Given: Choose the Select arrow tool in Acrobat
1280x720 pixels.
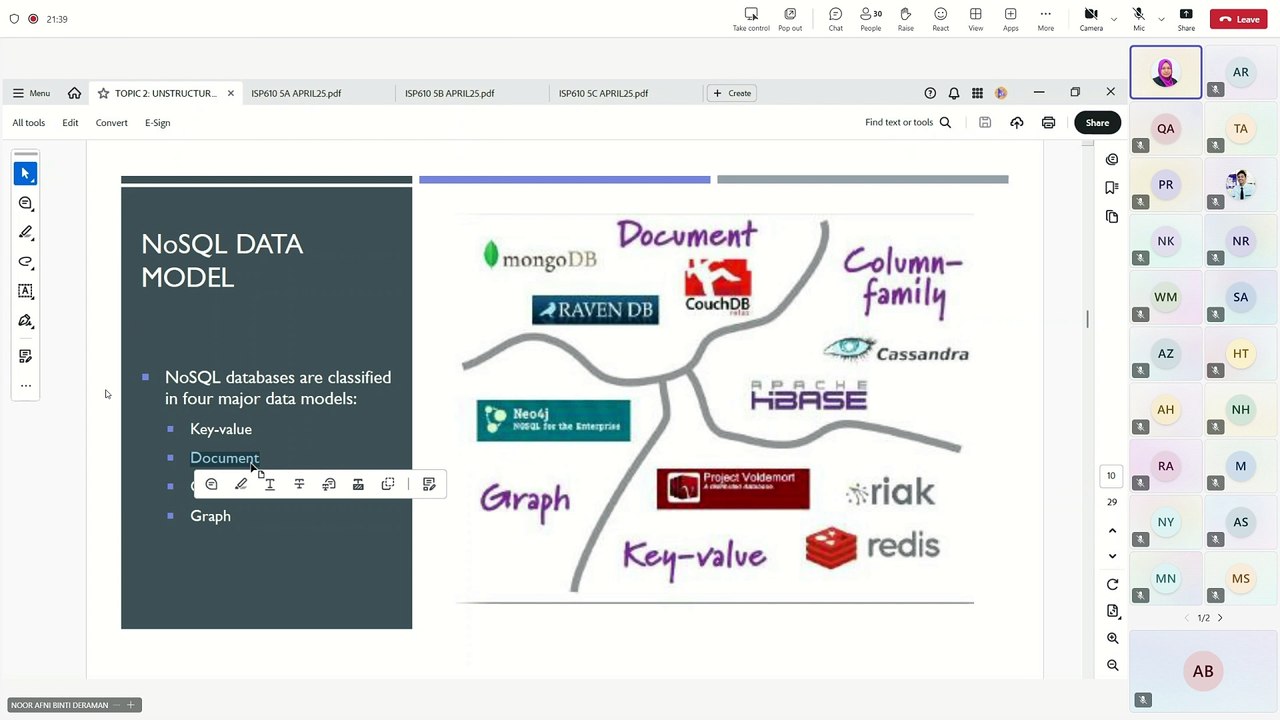Looking at the screenshot, I should [25, 174].
